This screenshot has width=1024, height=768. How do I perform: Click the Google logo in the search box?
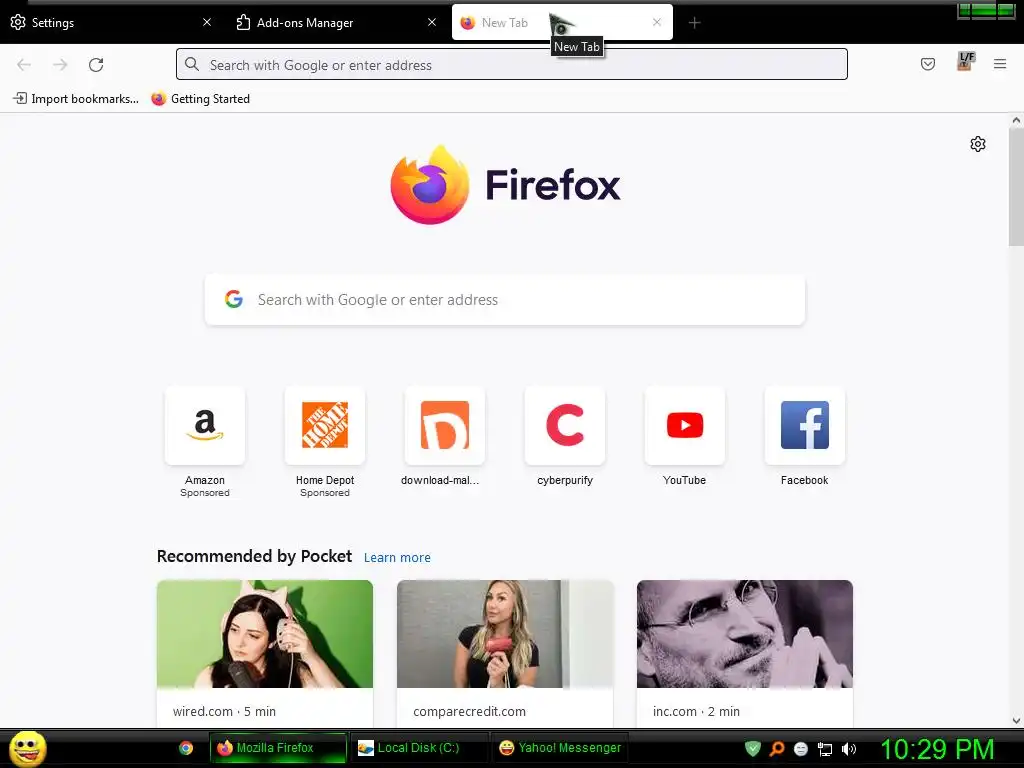pos(234,299)
